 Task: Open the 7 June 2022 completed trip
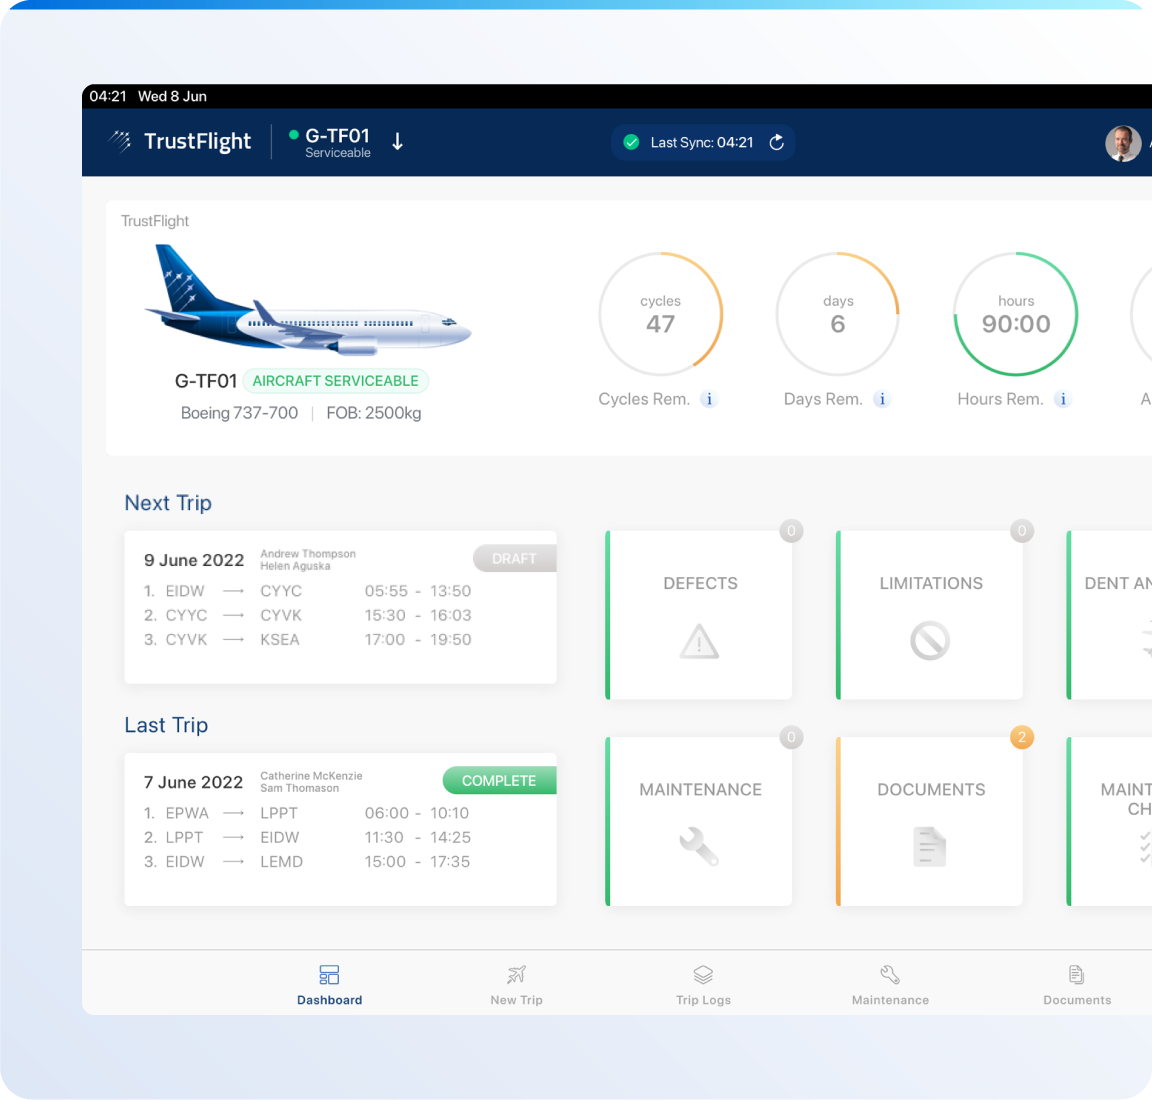coord(340,829)
